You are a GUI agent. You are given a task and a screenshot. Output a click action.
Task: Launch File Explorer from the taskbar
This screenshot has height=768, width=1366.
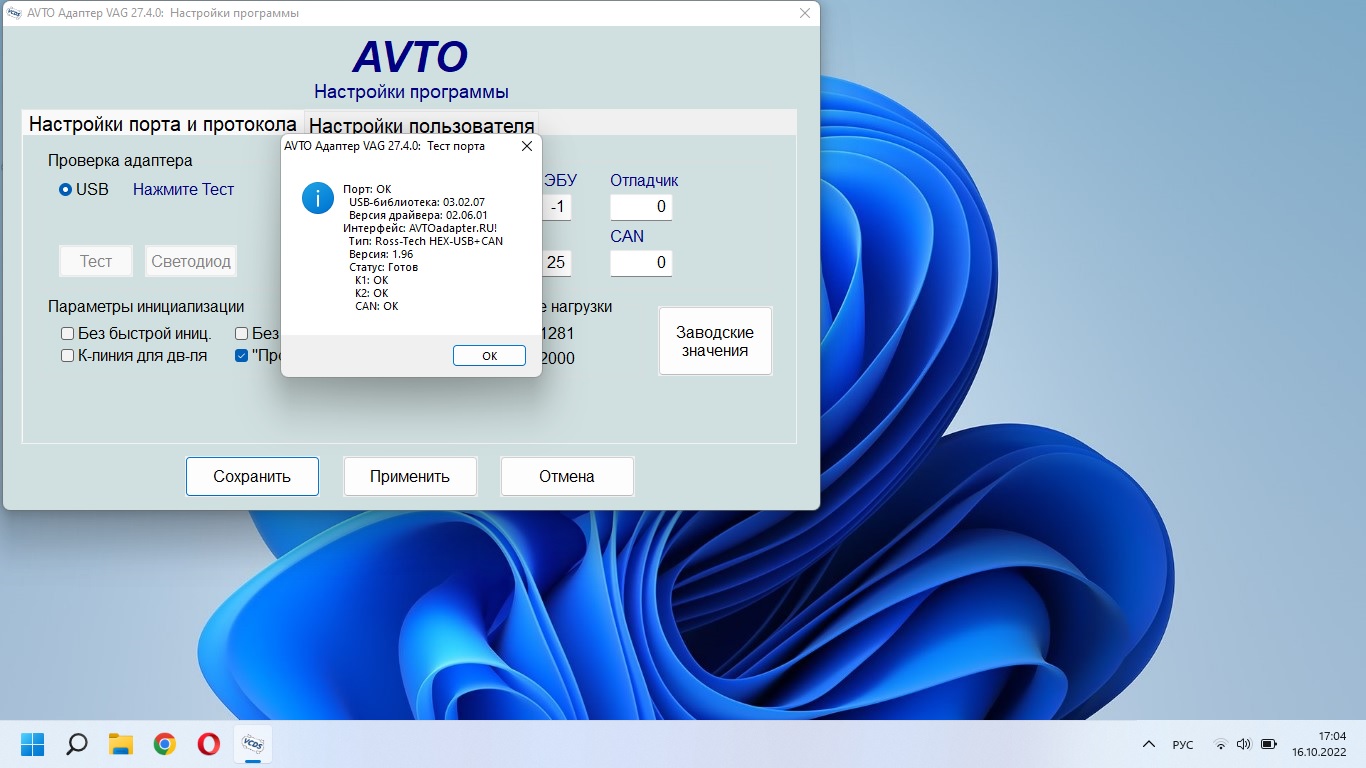click(121, 744)
